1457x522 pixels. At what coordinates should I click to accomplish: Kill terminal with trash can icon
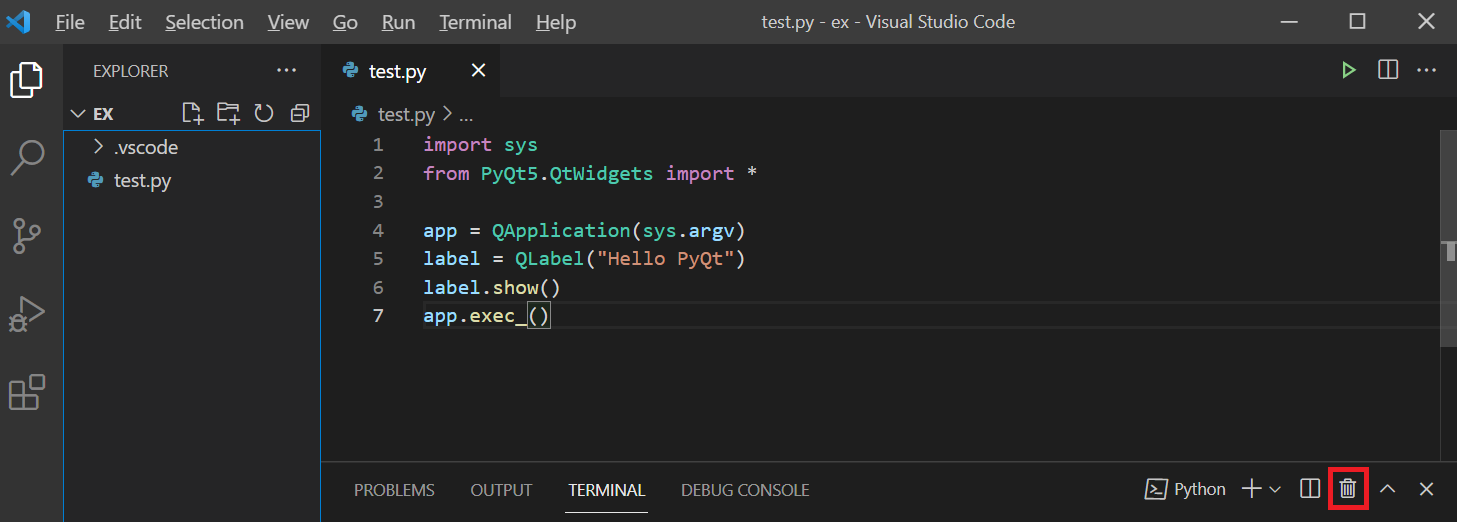click(1348, 489)
